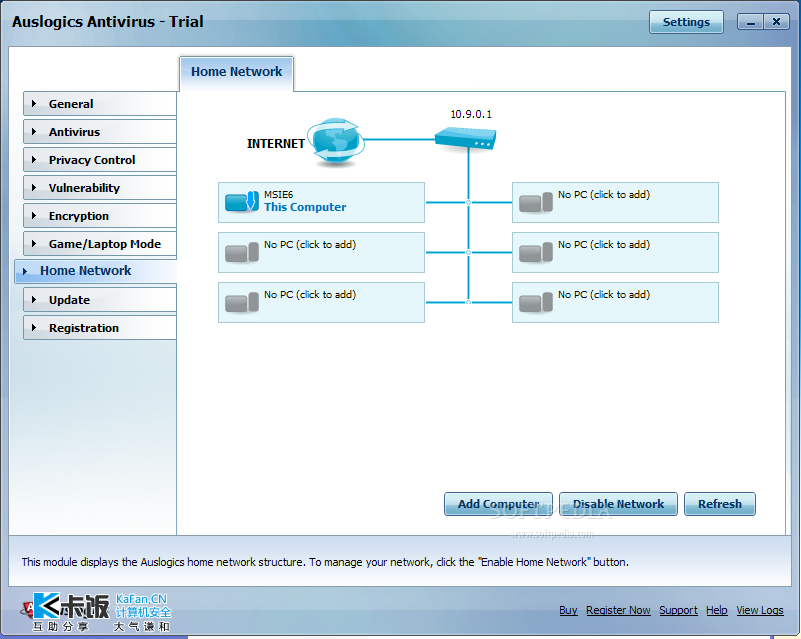Open the Register Now link
This screenshot has width=801, height=639.
click(618, 610)
